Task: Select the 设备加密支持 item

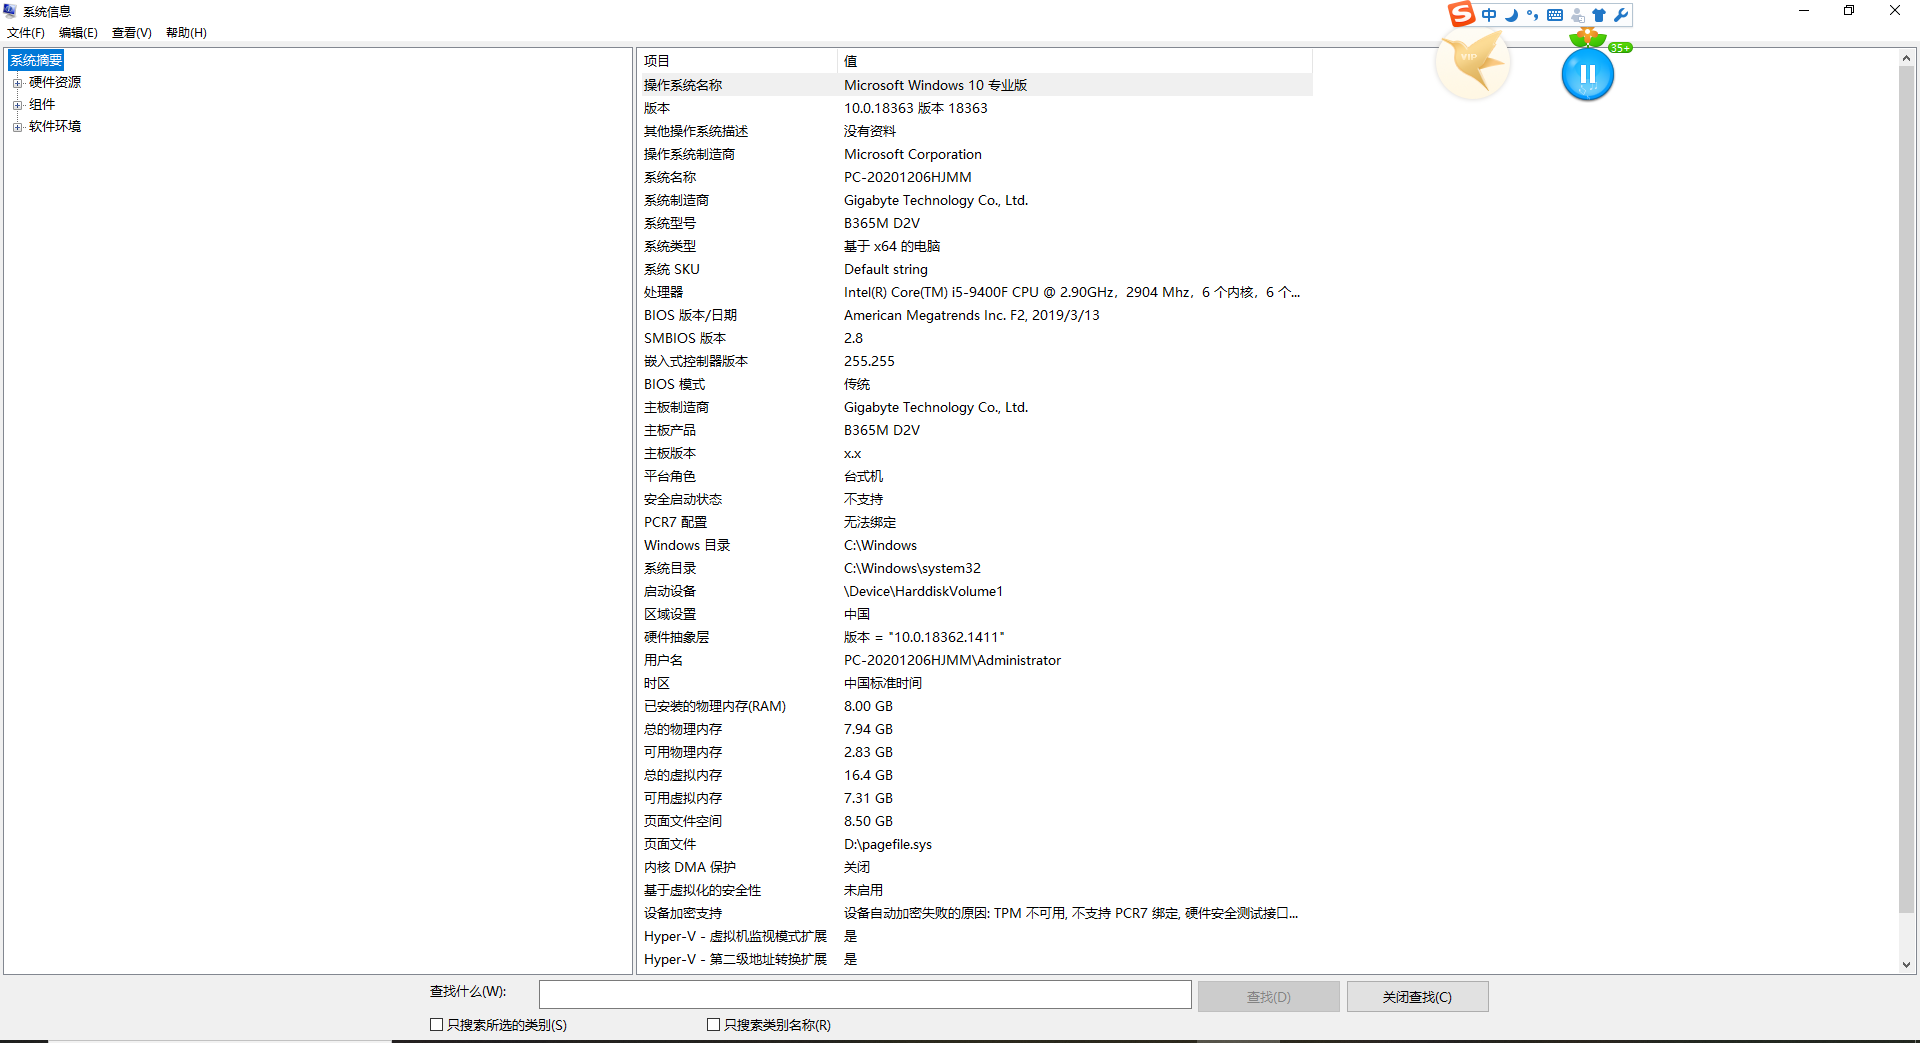Action: click(683, 913)
